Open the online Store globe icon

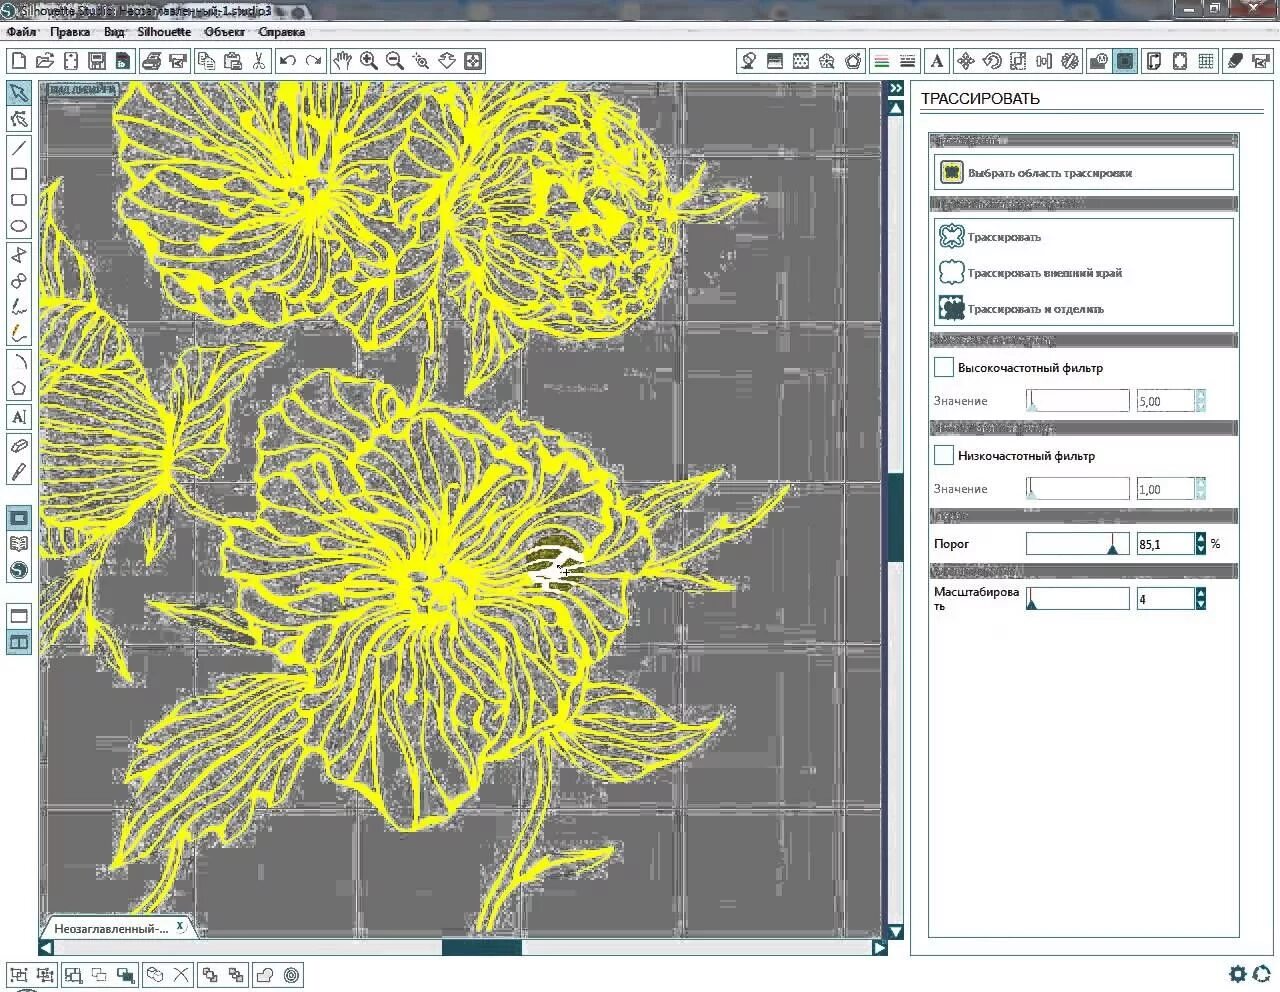[19, 571]
